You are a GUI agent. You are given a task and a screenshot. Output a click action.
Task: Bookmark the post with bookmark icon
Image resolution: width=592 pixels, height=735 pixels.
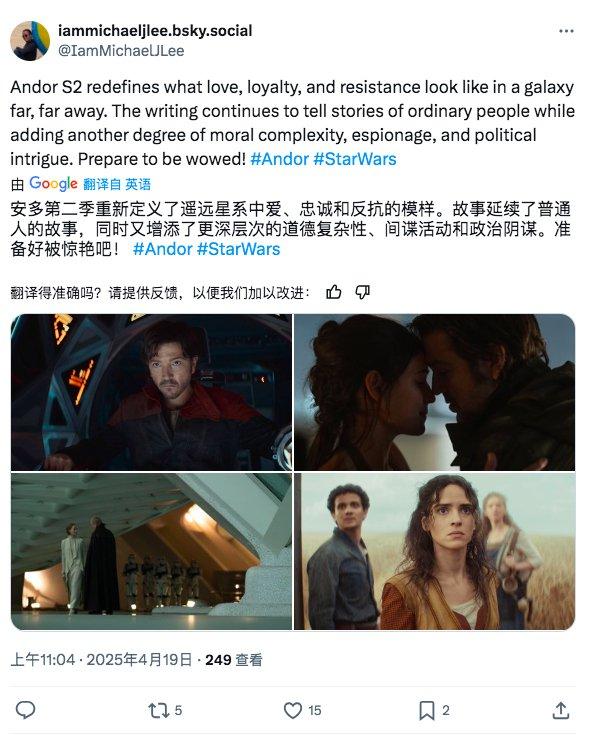click(427, 711)
